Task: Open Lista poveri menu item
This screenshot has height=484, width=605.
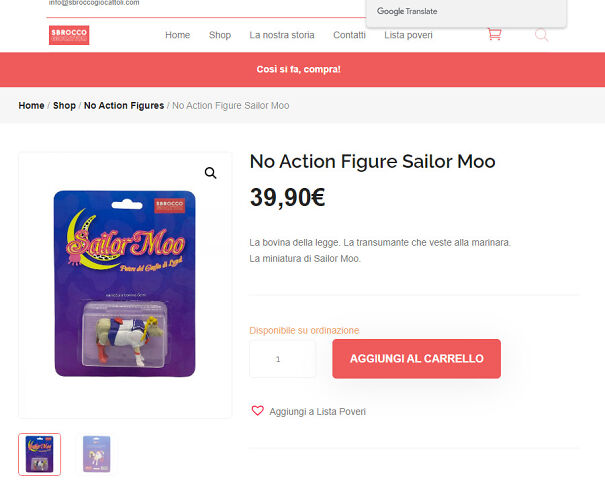Action: click(408, 35)
